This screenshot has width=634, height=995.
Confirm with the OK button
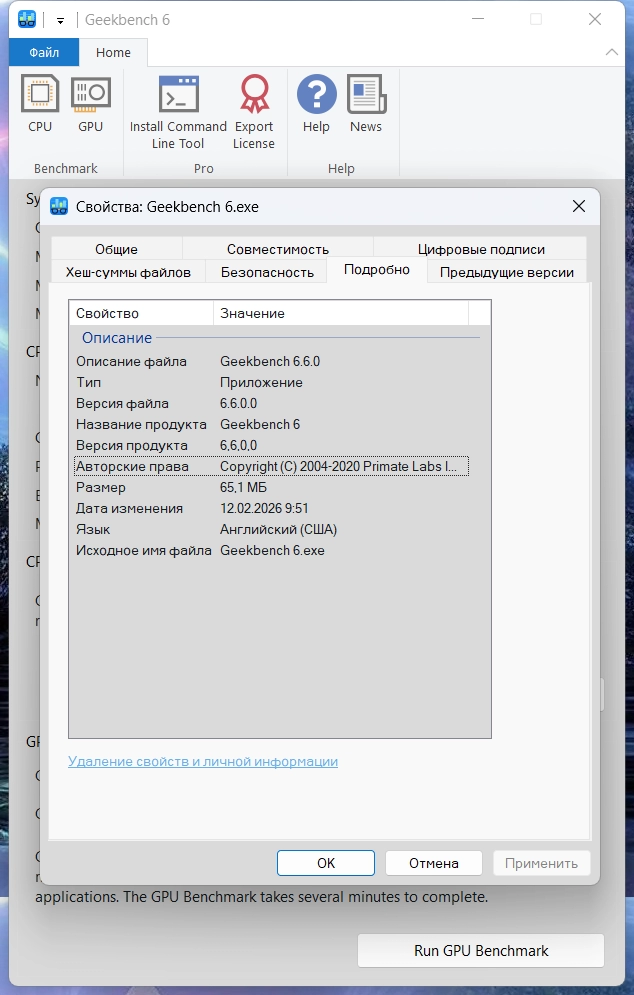(x=326, y=863)
